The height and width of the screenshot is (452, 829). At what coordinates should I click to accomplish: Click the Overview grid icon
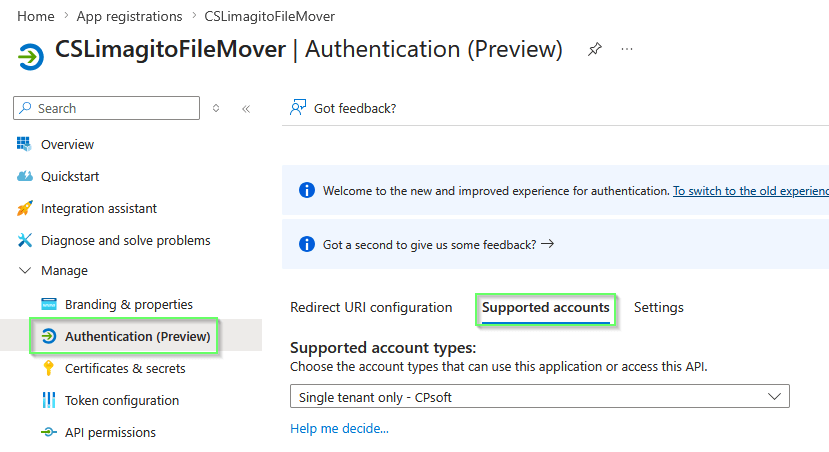[24, 144]
